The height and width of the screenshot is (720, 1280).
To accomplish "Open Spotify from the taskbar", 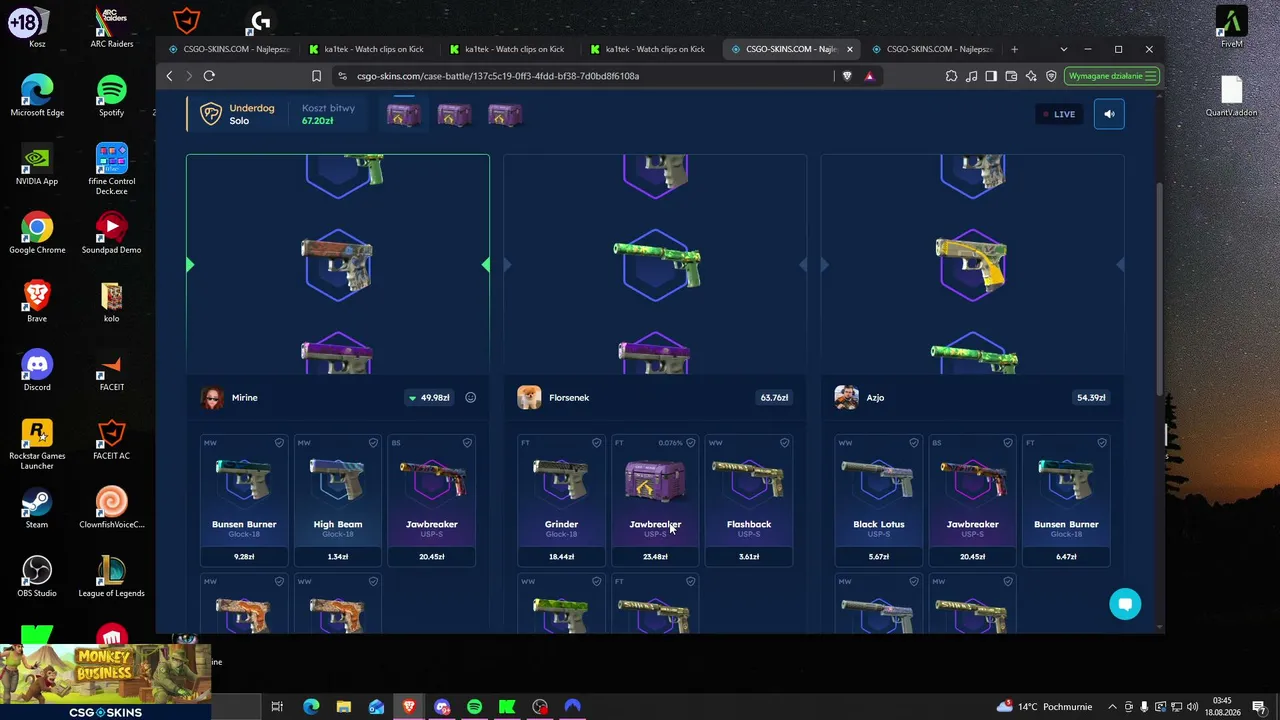I will pyautogui.click(x=475, y=707).
